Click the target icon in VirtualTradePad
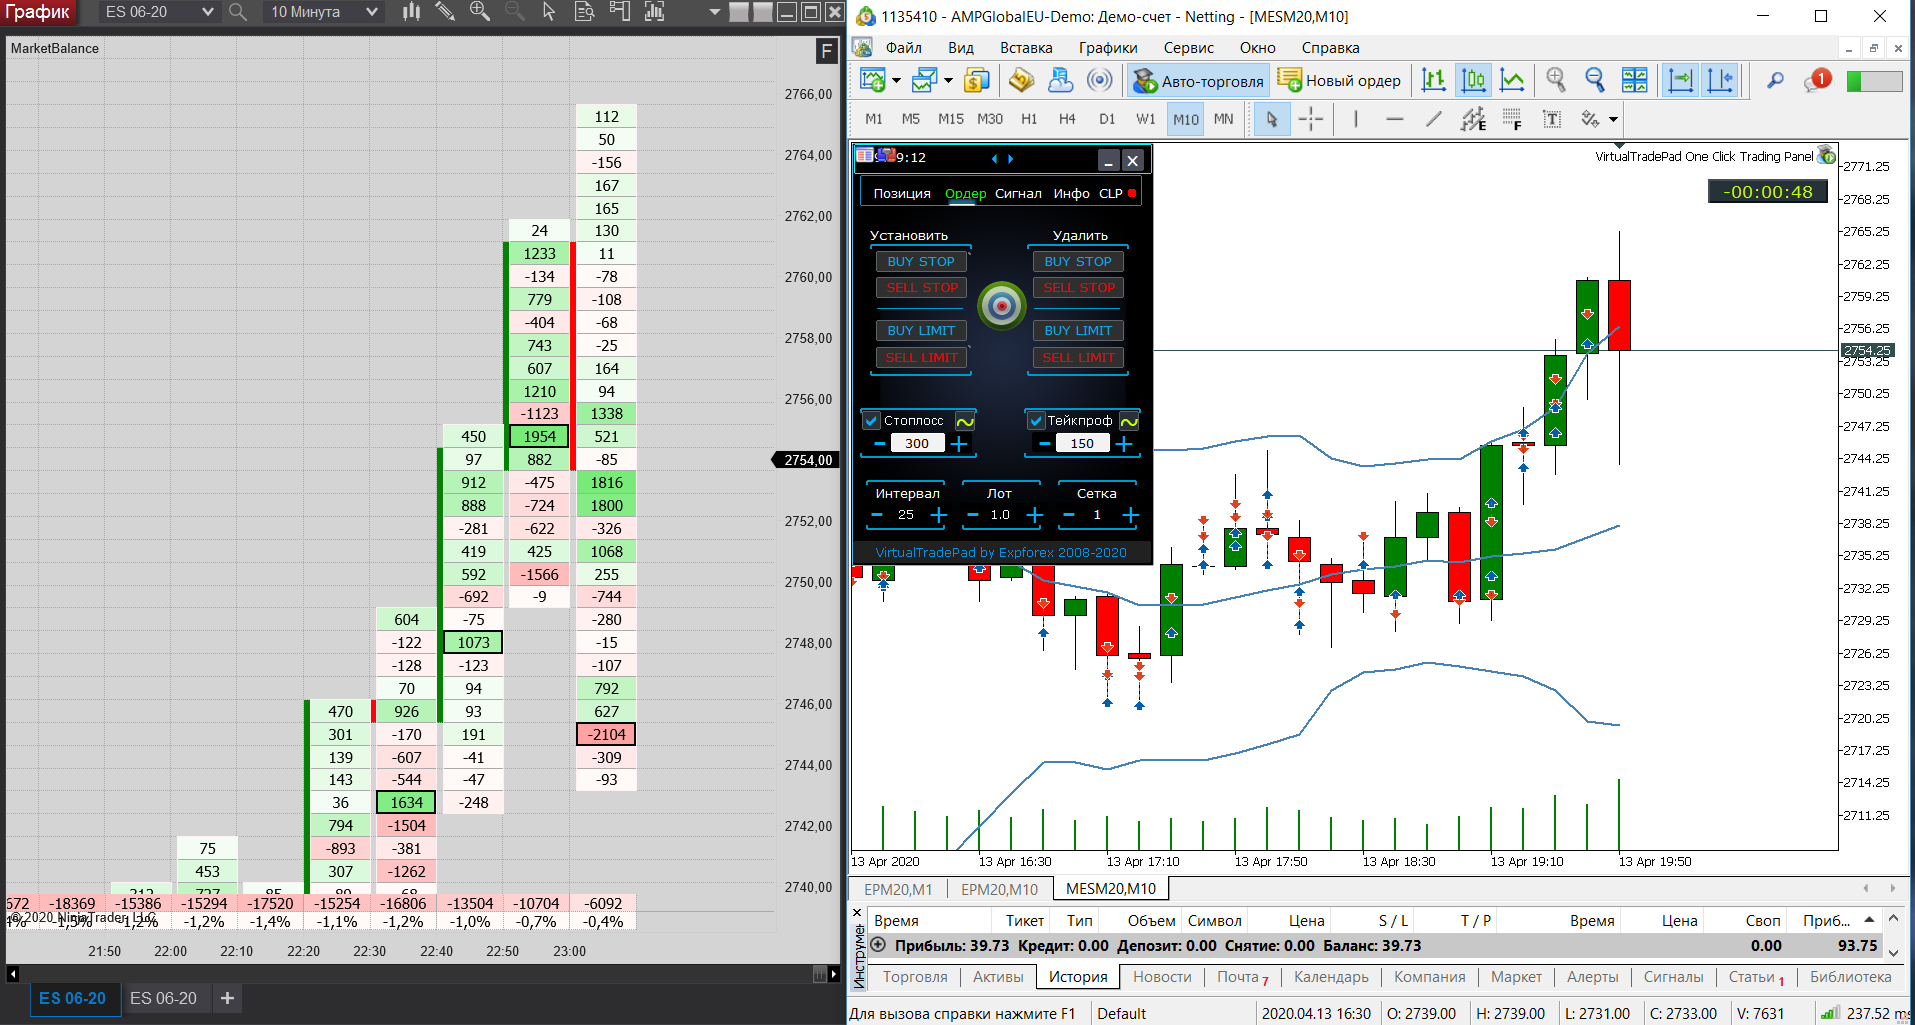1915x1025 pixels. click(x=1002, y=306)
